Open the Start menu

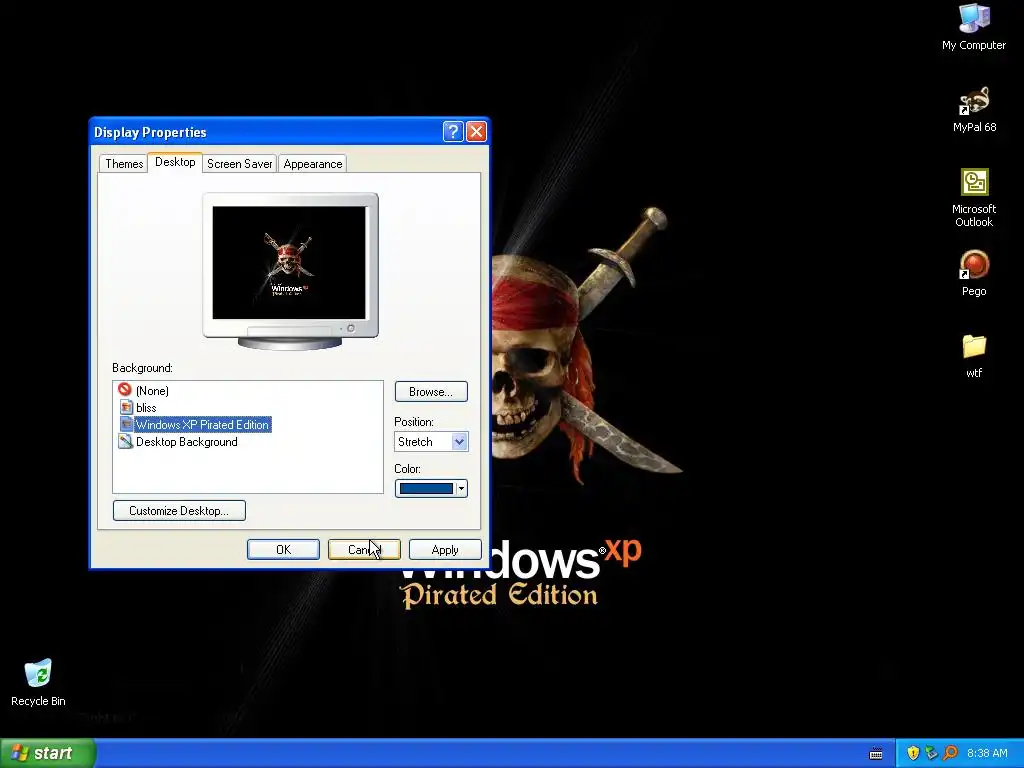click(x=48, y=753)
